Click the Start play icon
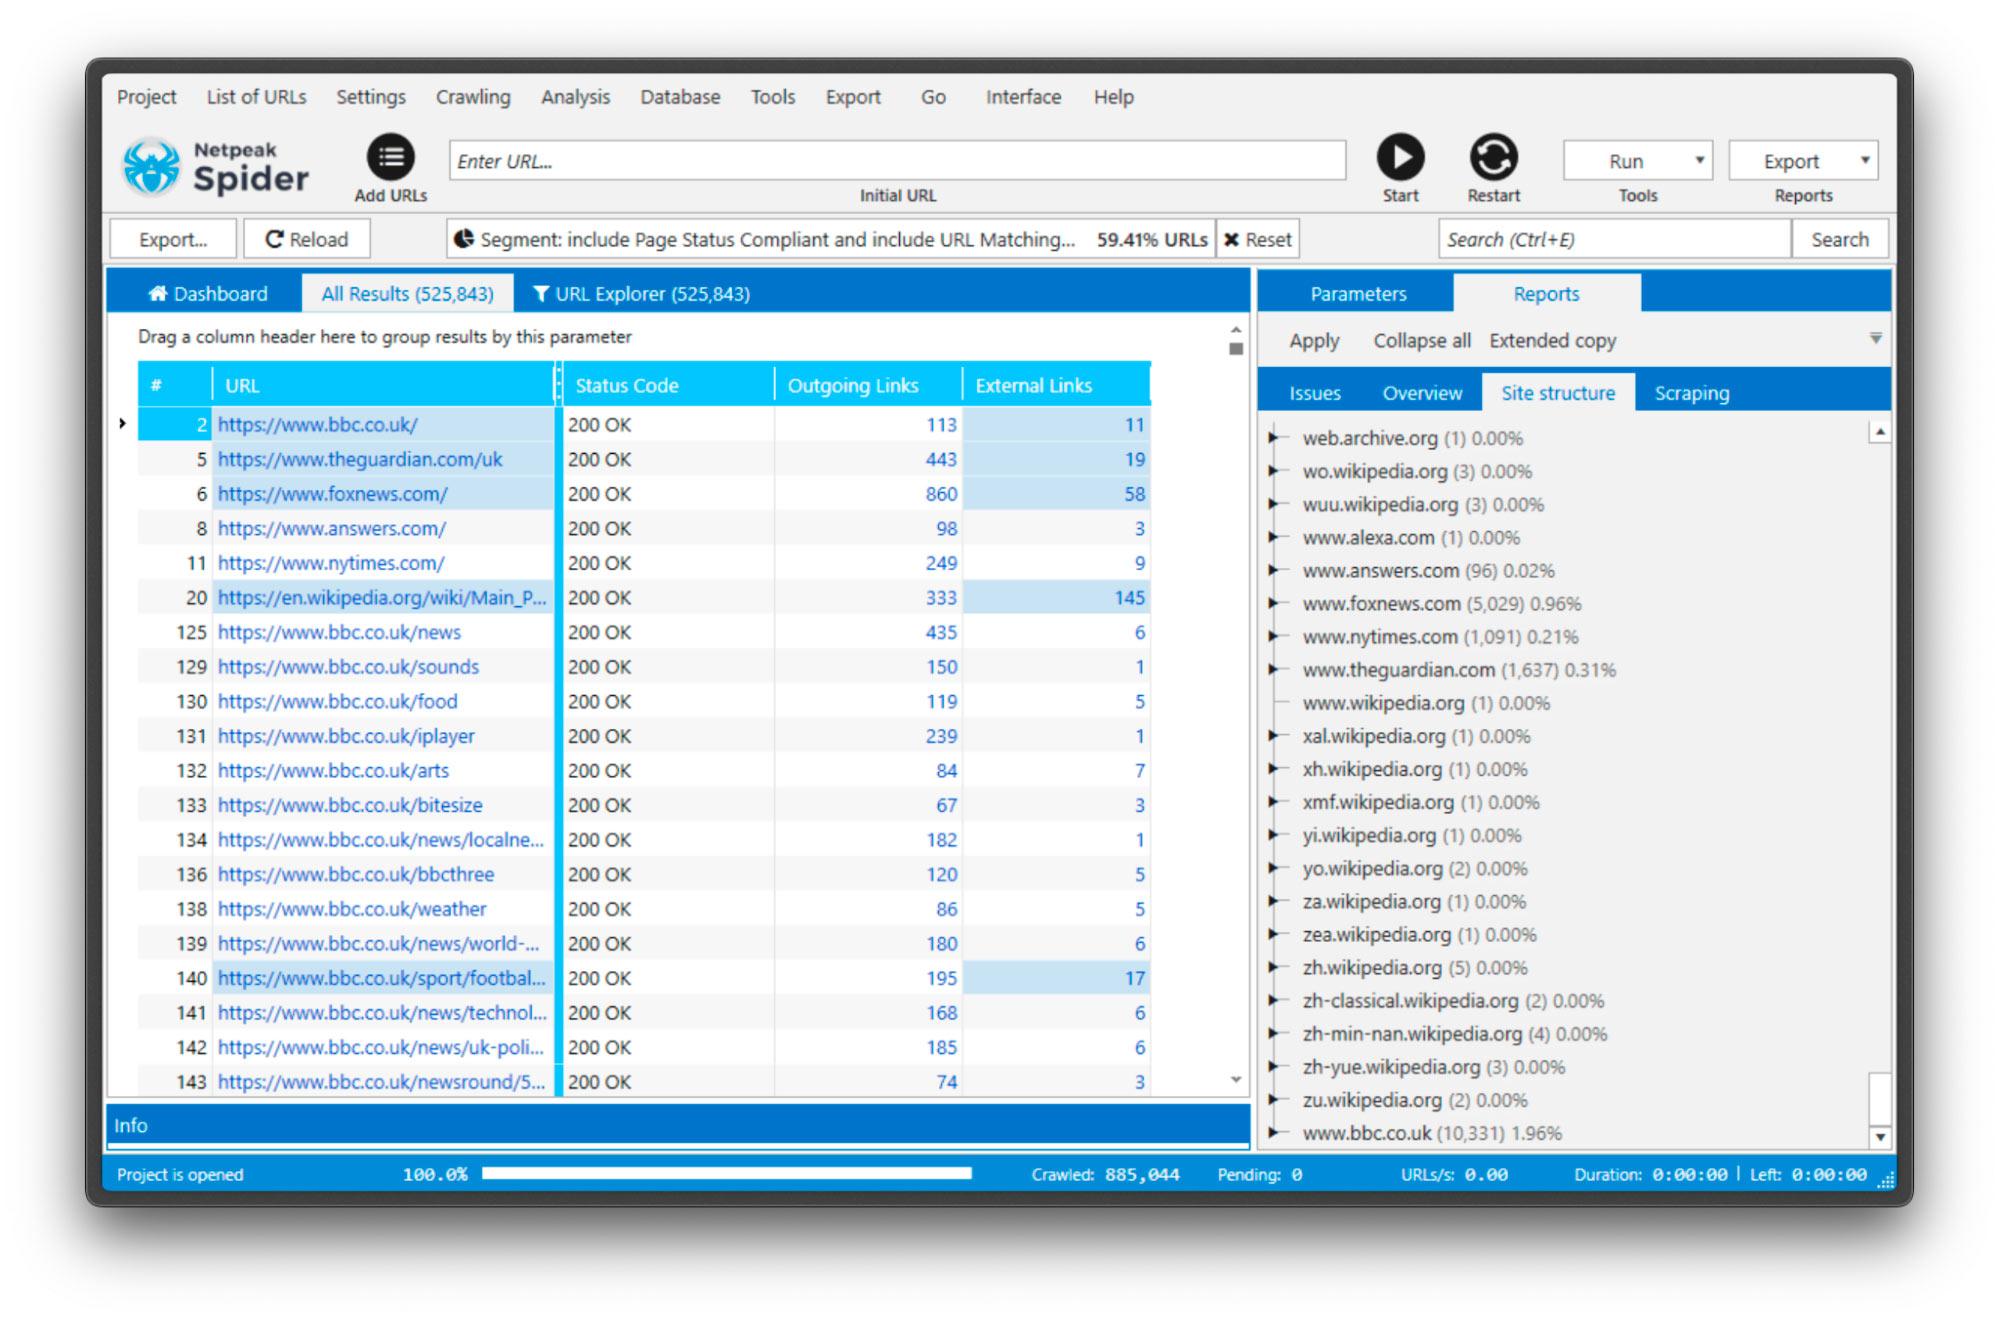 [1400, 157]
